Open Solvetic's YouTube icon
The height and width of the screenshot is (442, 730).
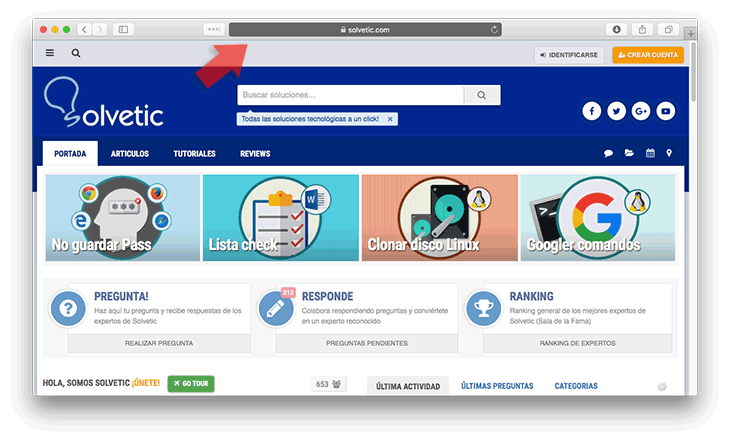666,111
